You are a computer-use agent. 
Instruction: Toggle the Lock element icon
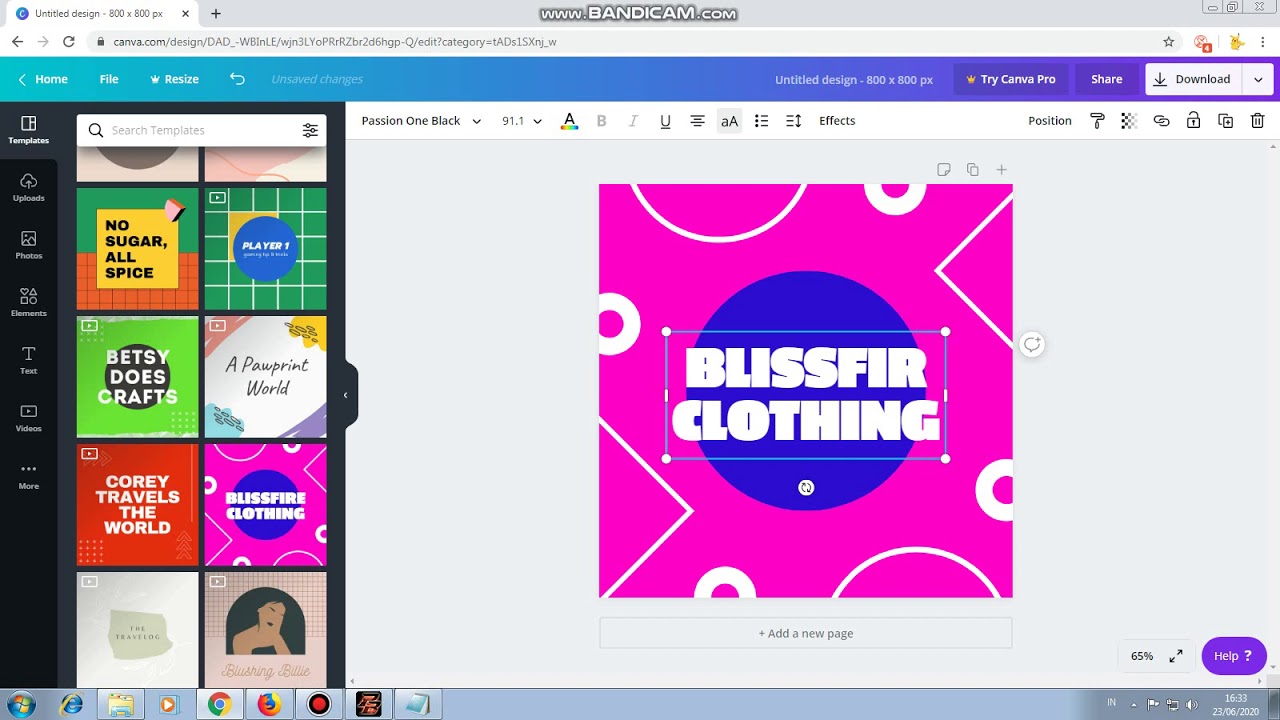coord(1193,121)
